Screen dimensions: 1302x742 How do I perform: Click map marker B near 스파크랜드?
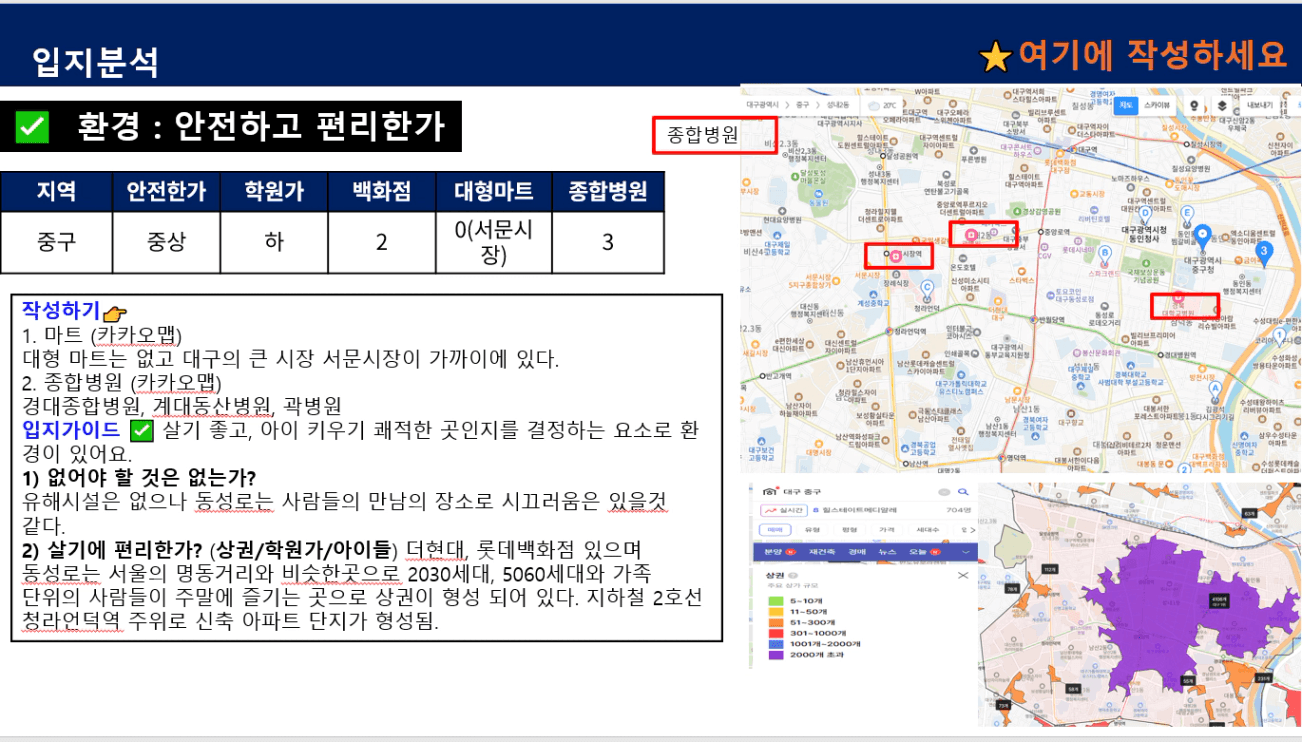(x=1105, y=254)
